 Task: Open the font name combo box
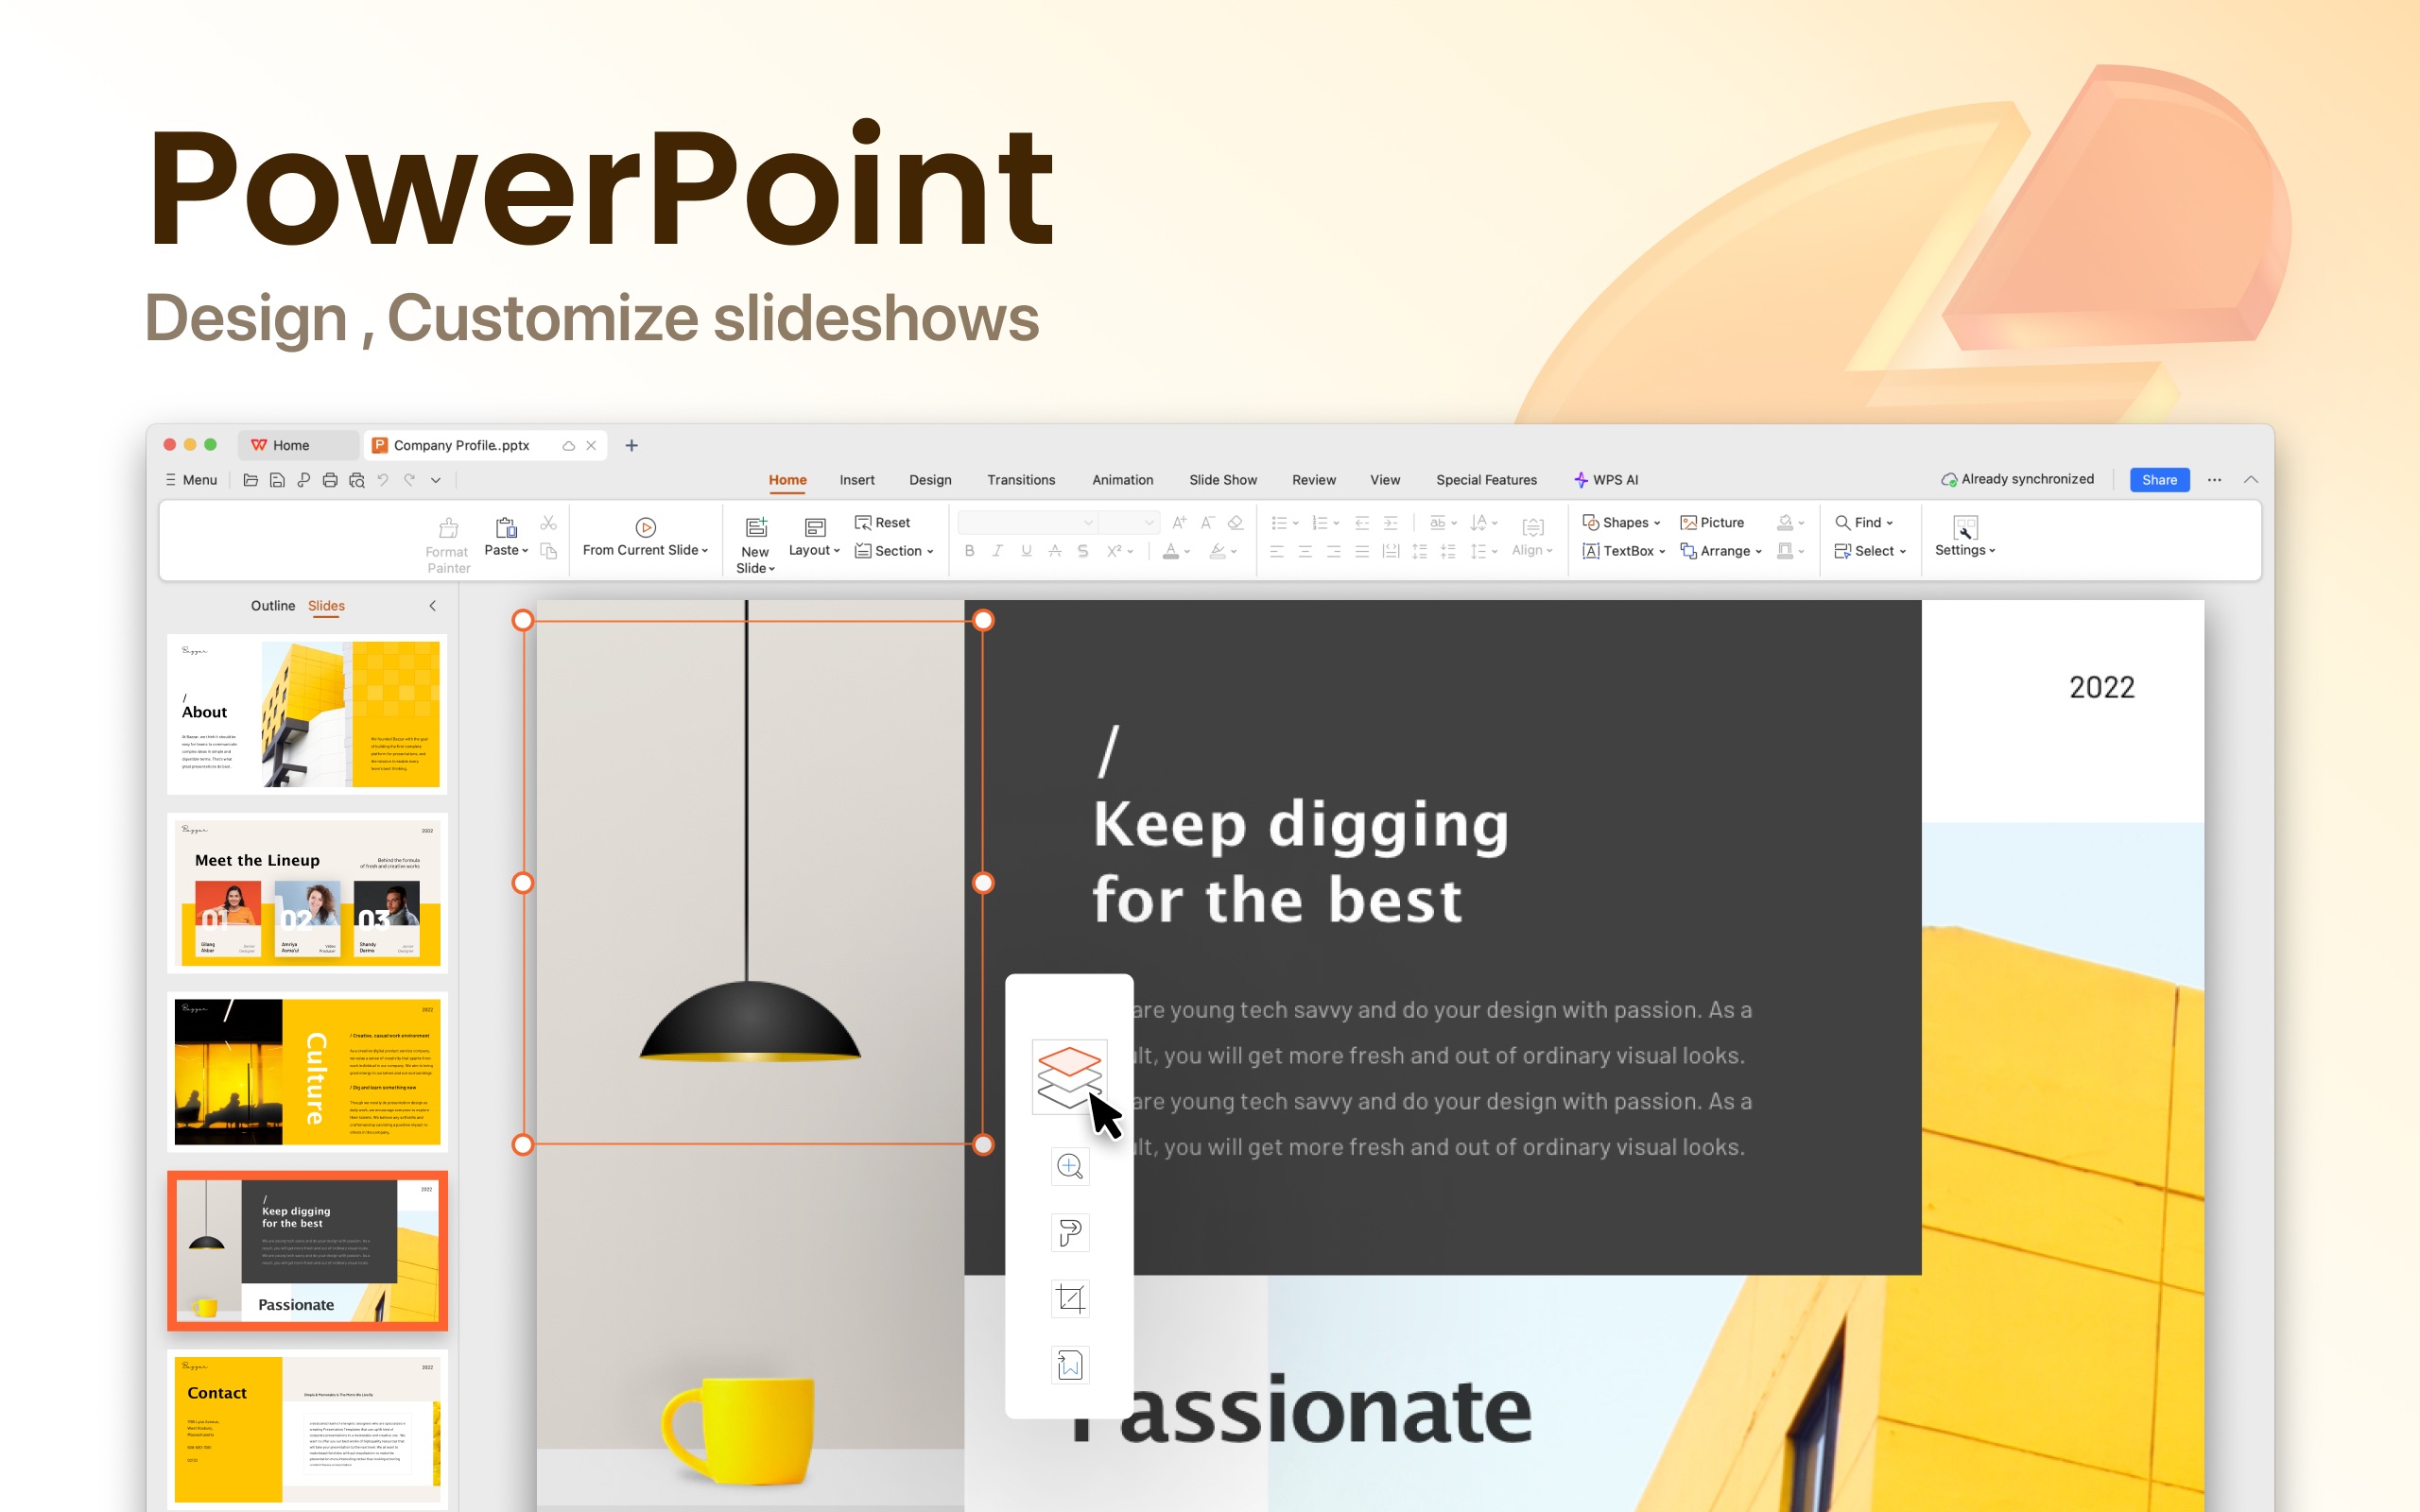click(1027, 523)
